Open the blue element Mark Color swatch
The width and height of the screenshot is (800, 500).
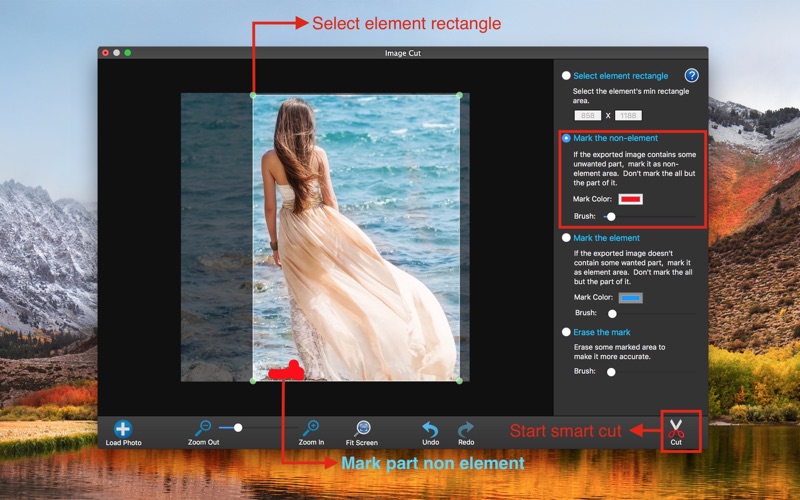tap(631, 297)
